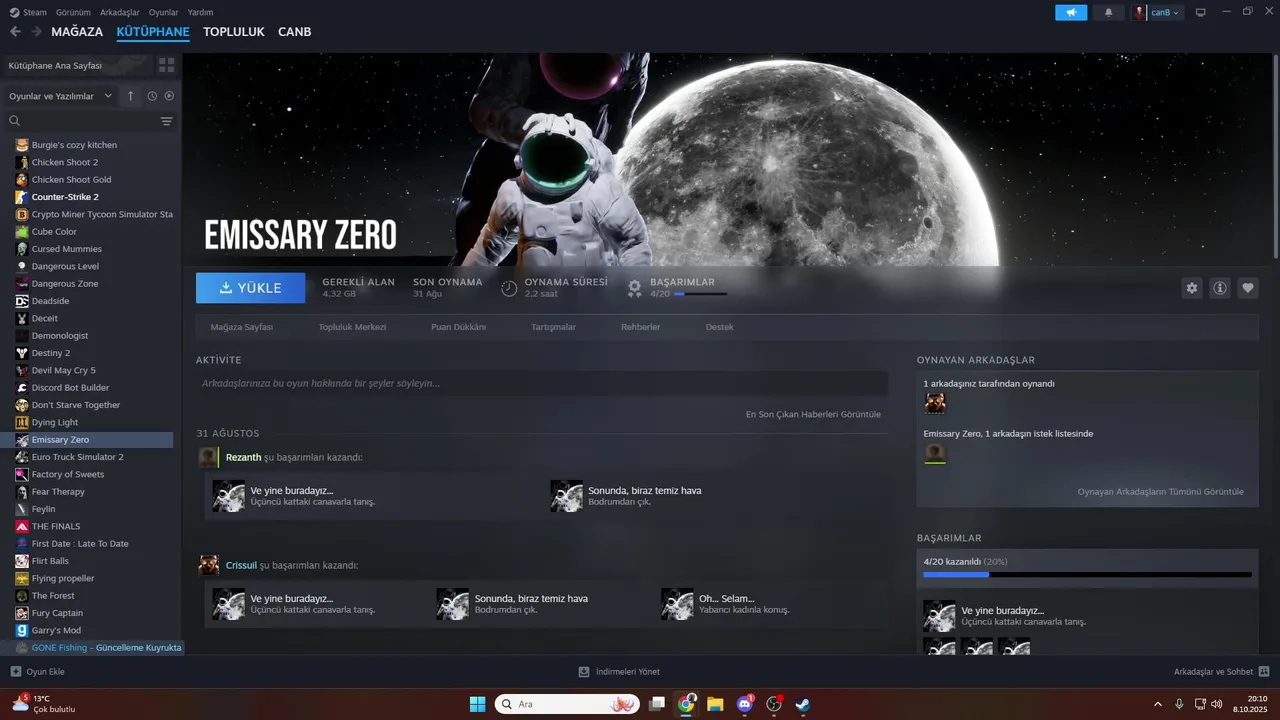The height and width of the screenshot is (720, 1280).
Task: Open the canB account dropdown
Action: click(1157, 13)
